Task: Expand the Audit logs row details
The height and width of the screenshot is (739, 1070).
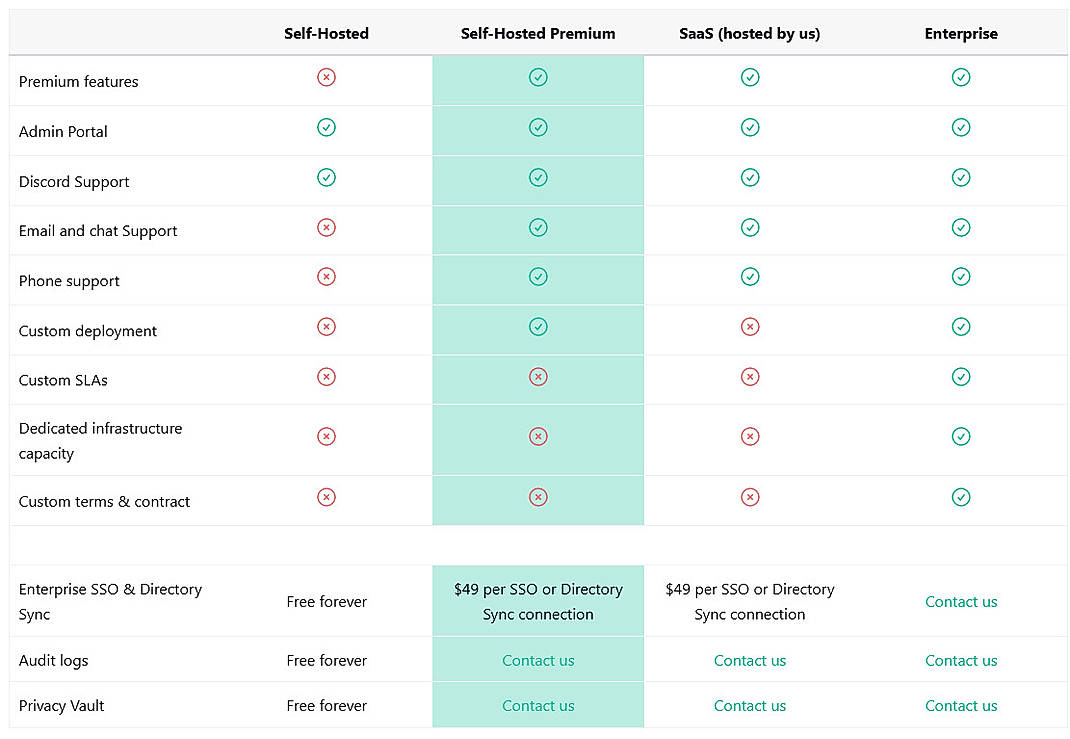Action: [x=54, y=660]
